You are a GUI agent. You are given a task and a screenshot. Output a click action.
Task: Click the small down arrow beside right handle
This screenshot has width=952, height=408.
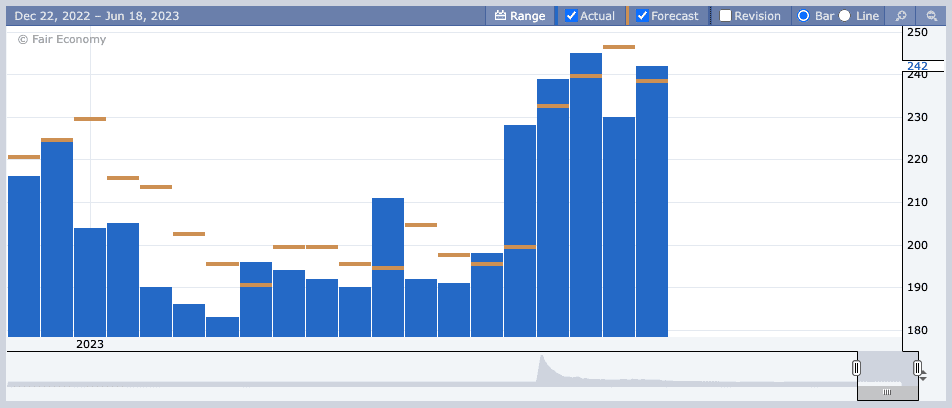(924, 379)
